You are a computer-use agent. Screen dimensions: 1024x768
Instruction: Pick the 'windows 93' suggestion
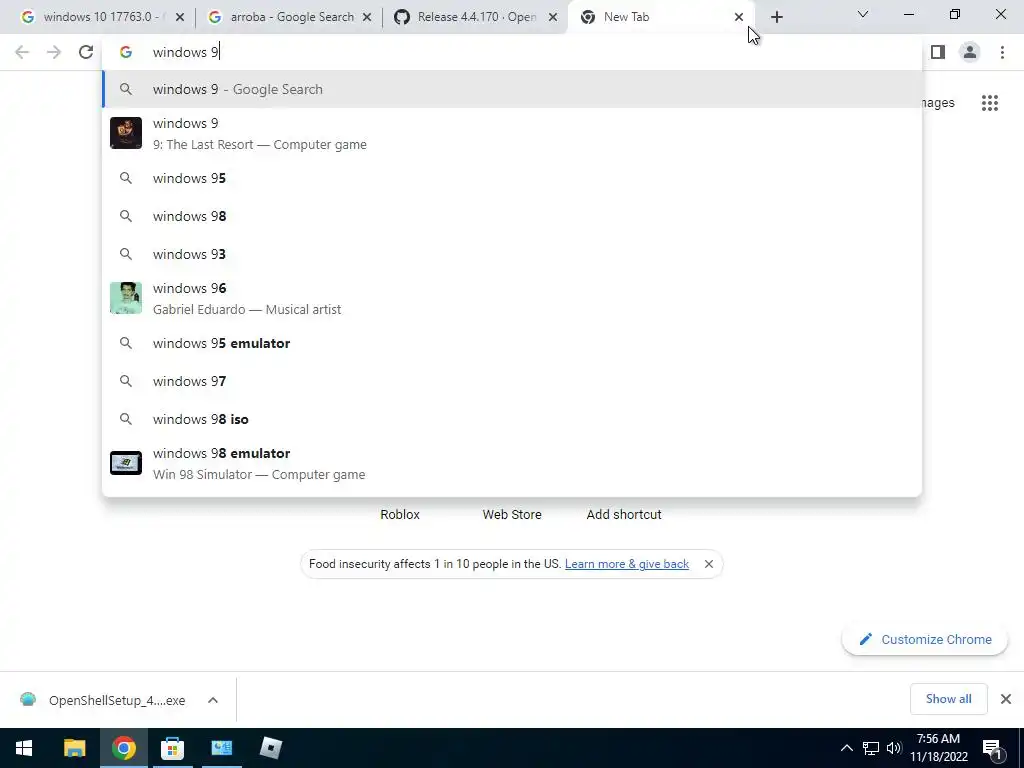click(x=513, y=254)
